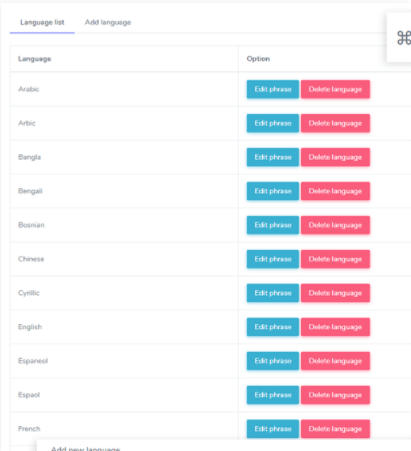Delete the Espaol language

[x=335, y=395]
